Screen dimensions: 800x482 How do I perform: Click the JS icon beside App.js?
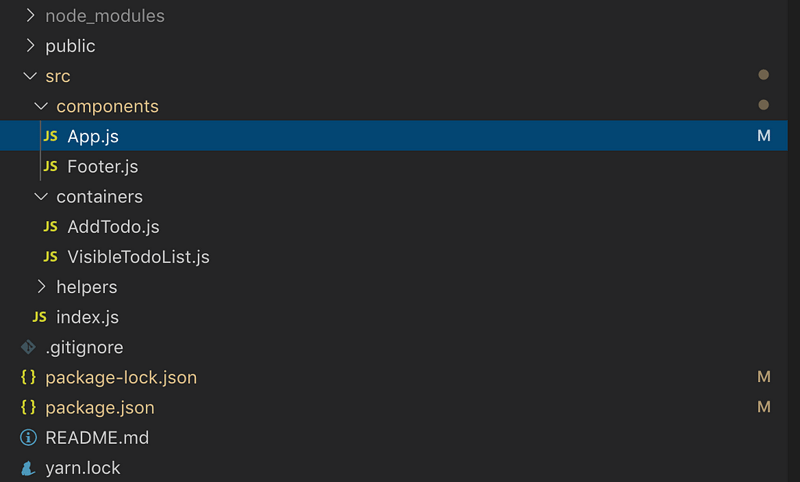(51, 136)
